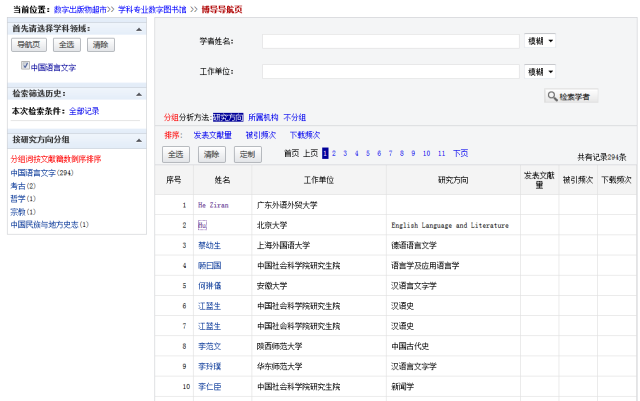Sort by 被引频次
This screenshot has height=401, width=640.
tap(261, 135)
